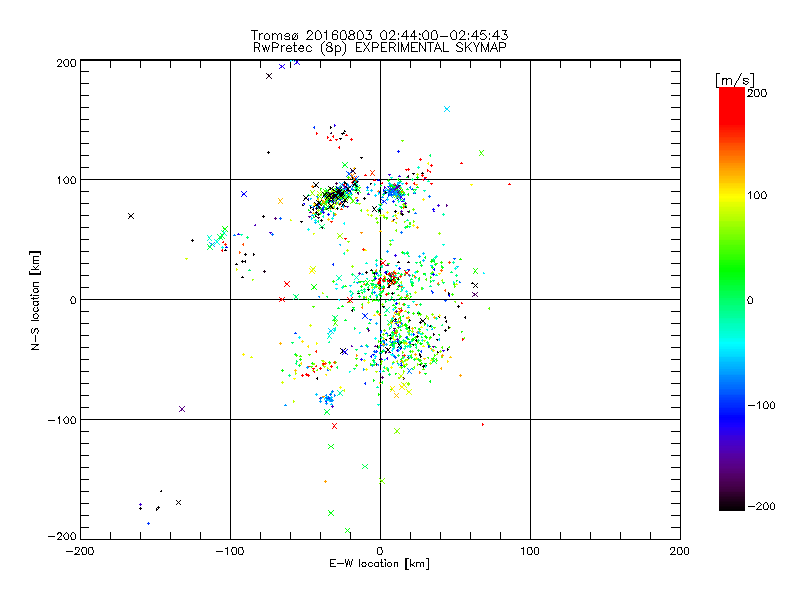This screenshot has height=600, width=800.
Task: Click the subtitle 'RwPretec (8p) EXPERIMENTAL SKYMAP'
Action: tap(380, 48)
